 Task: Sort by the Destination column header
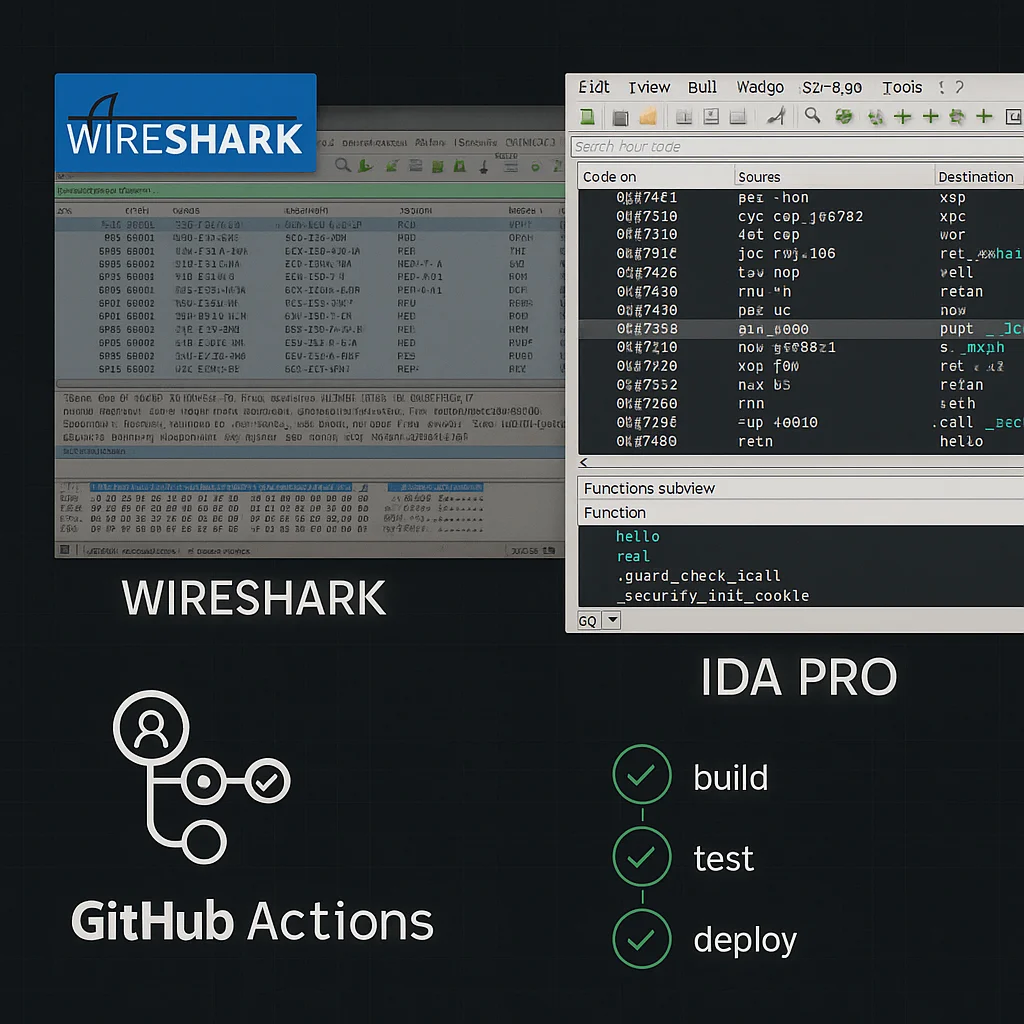(x=979, y=176)
